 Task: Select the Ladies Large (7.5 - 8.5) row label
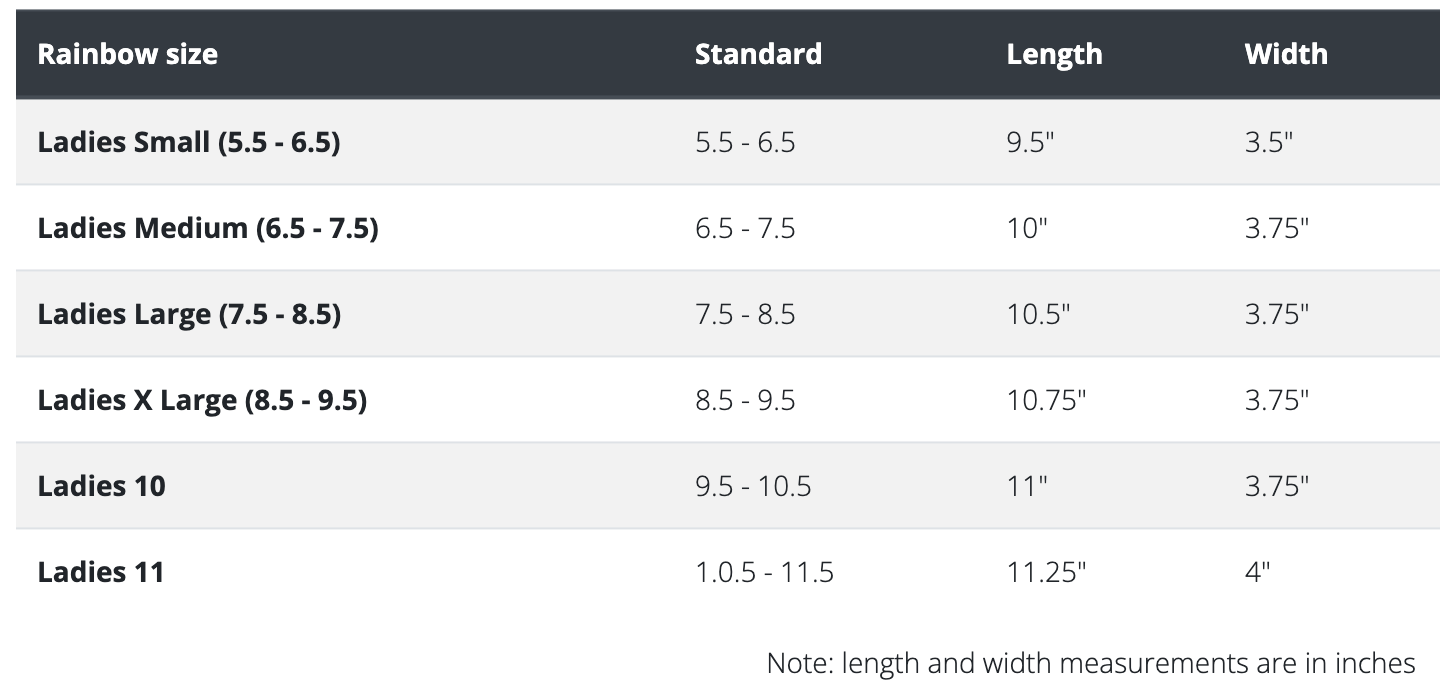[x=189, y=314]
